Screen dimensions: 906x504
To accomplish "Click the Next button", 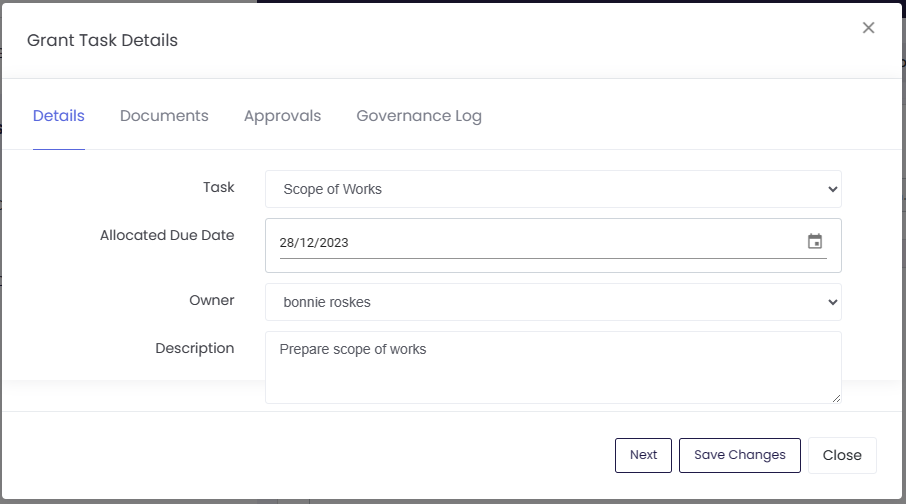I will tap(643, 455).
